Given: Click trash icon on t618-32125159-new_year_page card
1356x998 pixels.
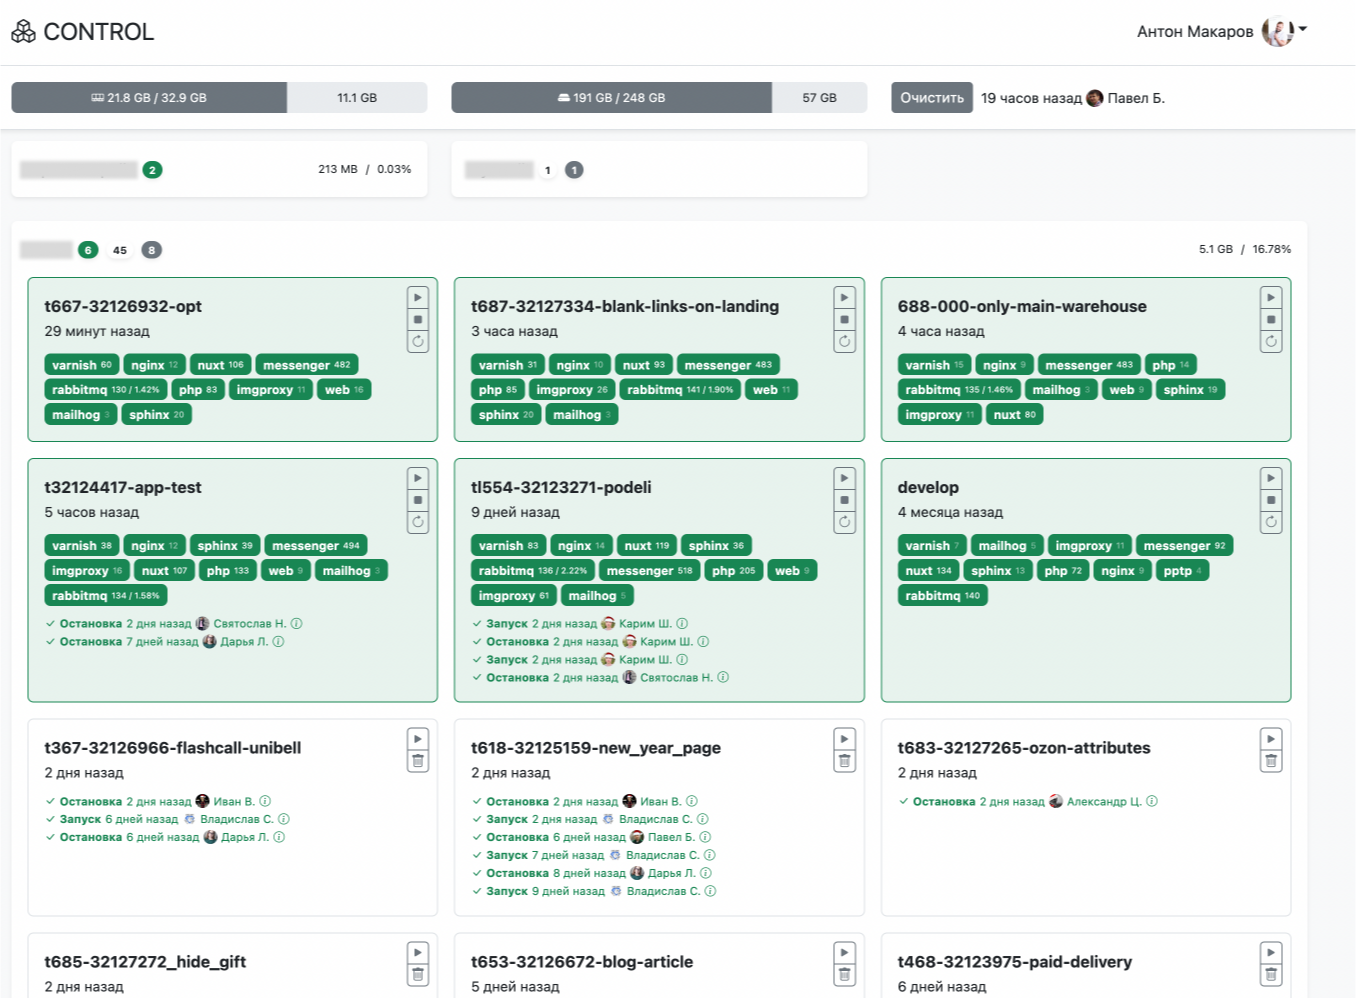Looking at the screenshot, I should (x=844, y=761).
